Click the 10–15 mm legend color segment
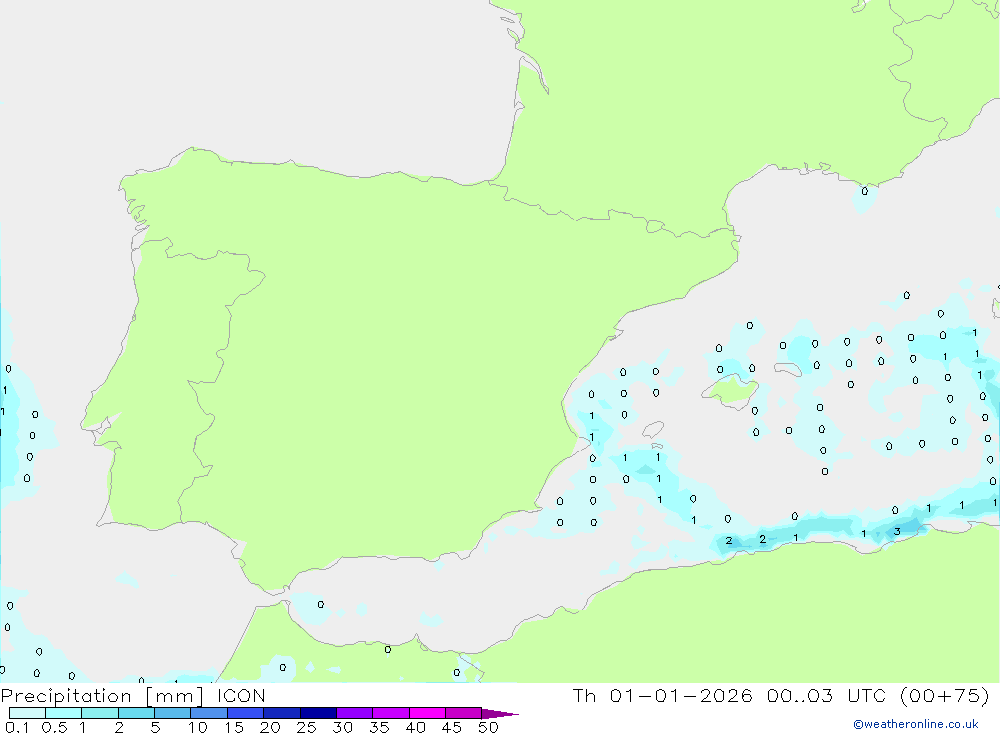This screenshot has width=1000, height=733. [209, 713]
